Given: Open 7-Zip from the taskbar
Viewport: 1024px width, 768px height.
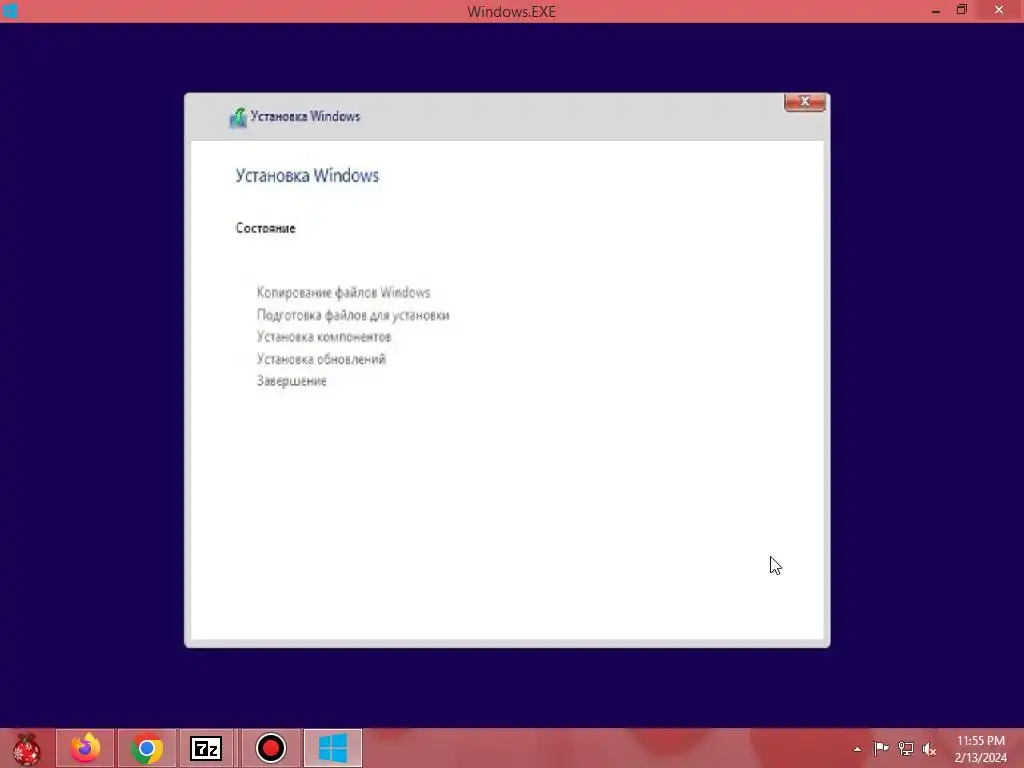Looking at the screenshot, I should (x=206, y=748).
